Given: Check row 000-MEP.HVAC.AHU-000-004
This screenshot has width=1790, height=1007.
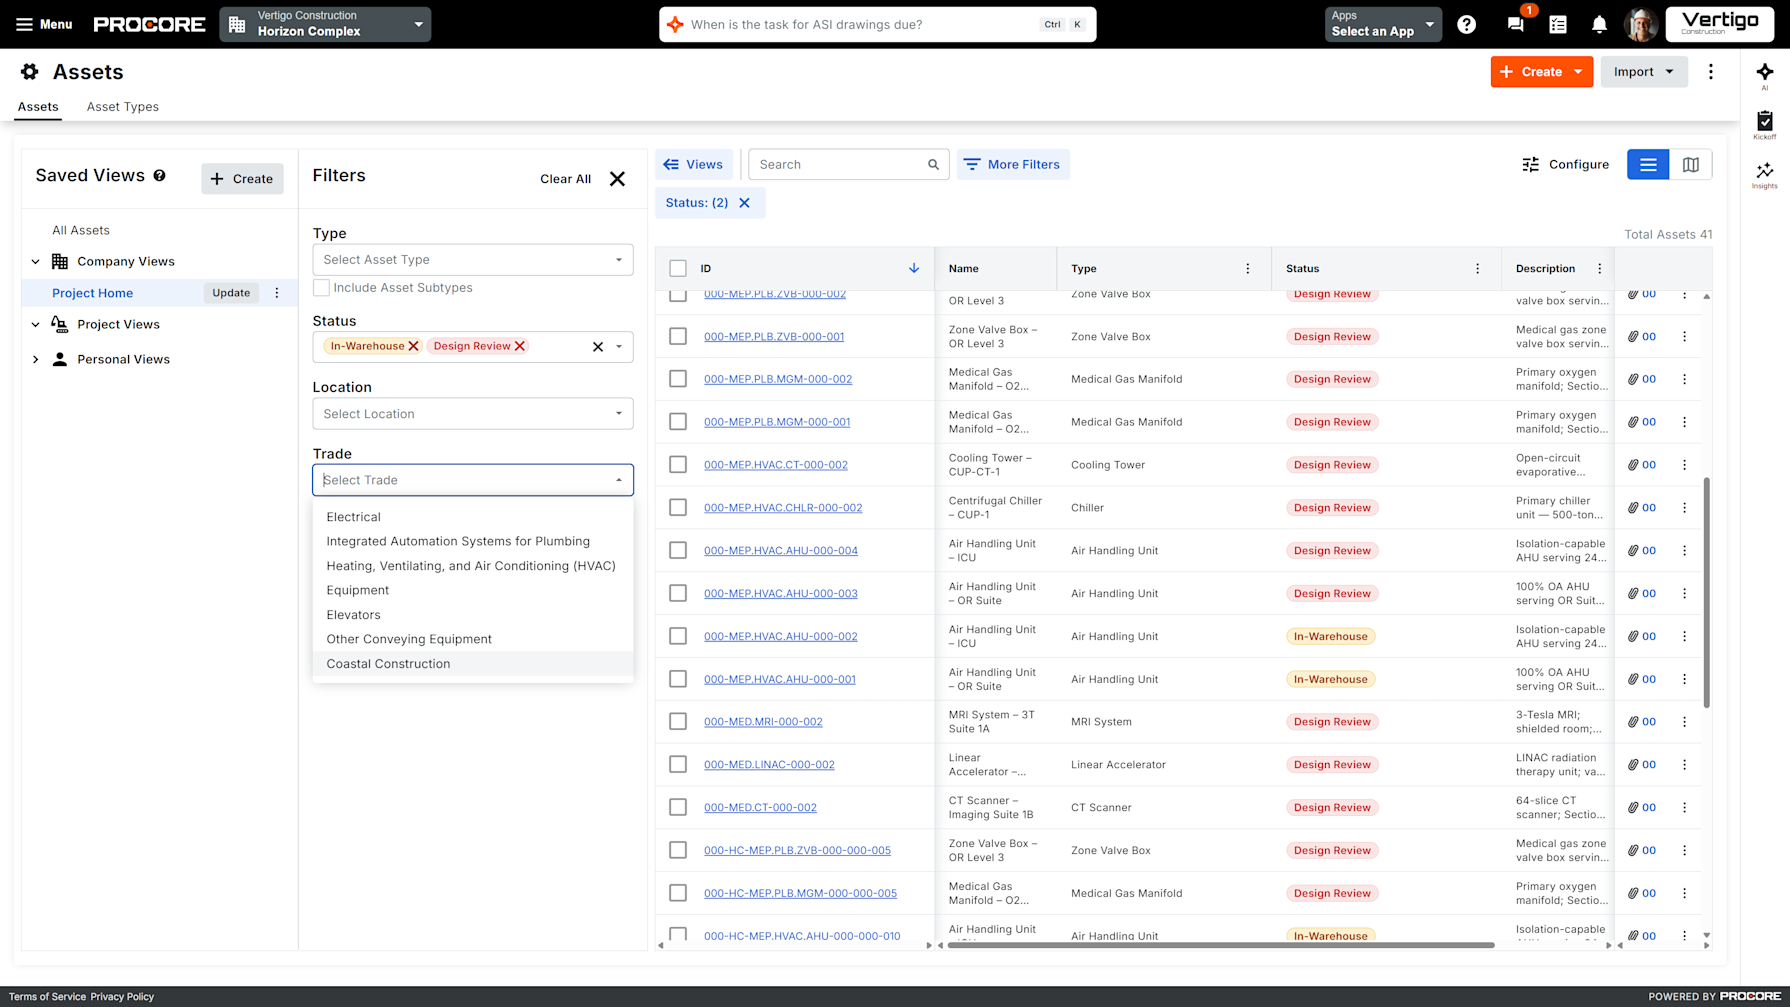Looking at the screenshot, I should click(x=678, y=551).
